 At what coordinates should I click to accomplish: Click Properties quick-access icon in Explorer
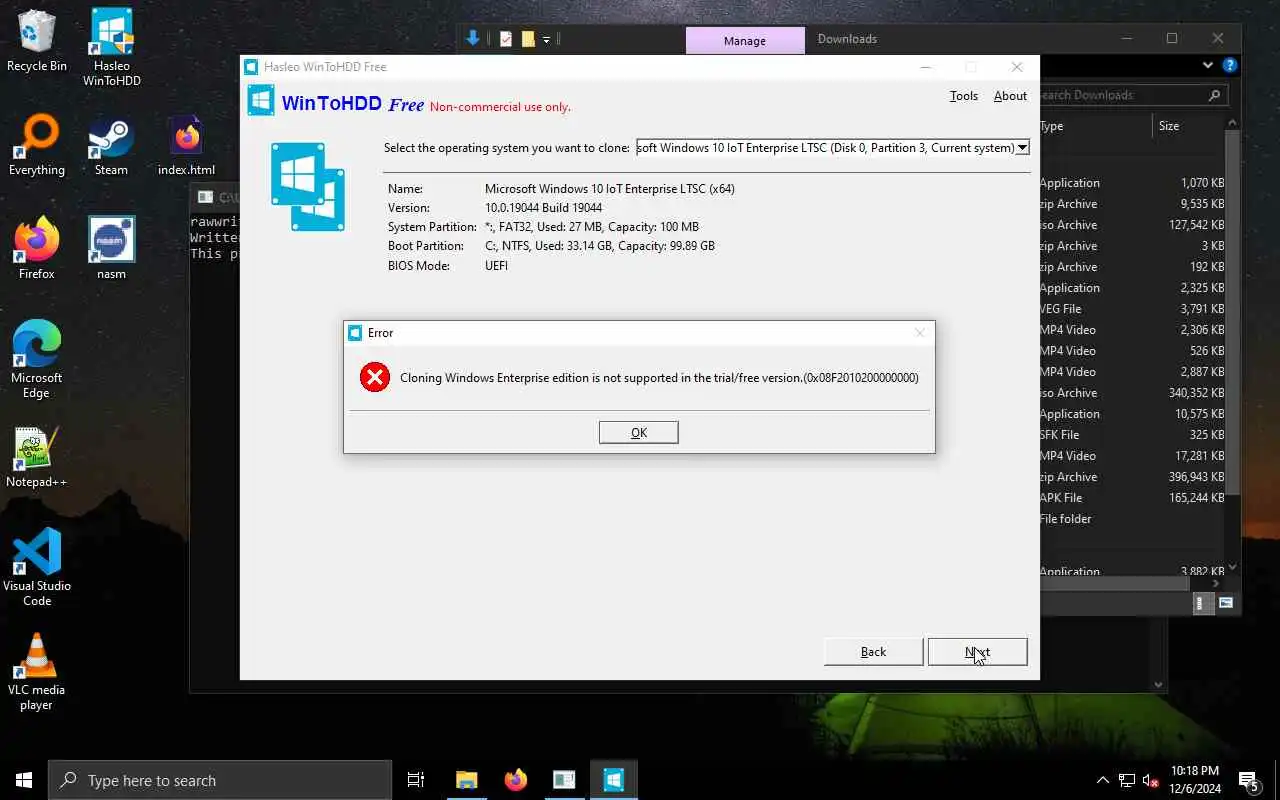click(506, 39)
